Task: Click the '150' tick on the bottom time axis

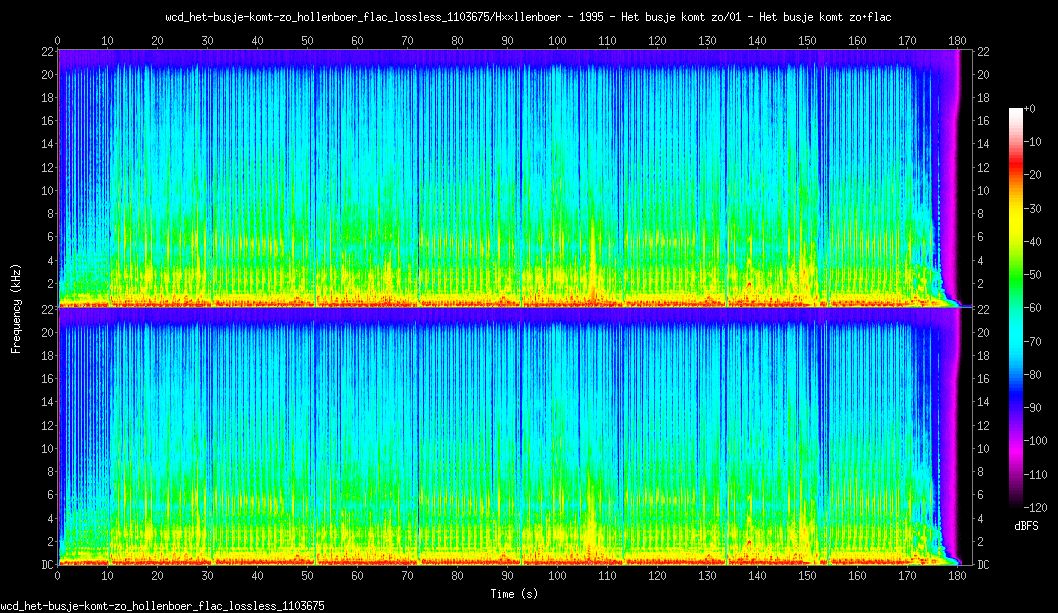Action: tap(807, 576)
